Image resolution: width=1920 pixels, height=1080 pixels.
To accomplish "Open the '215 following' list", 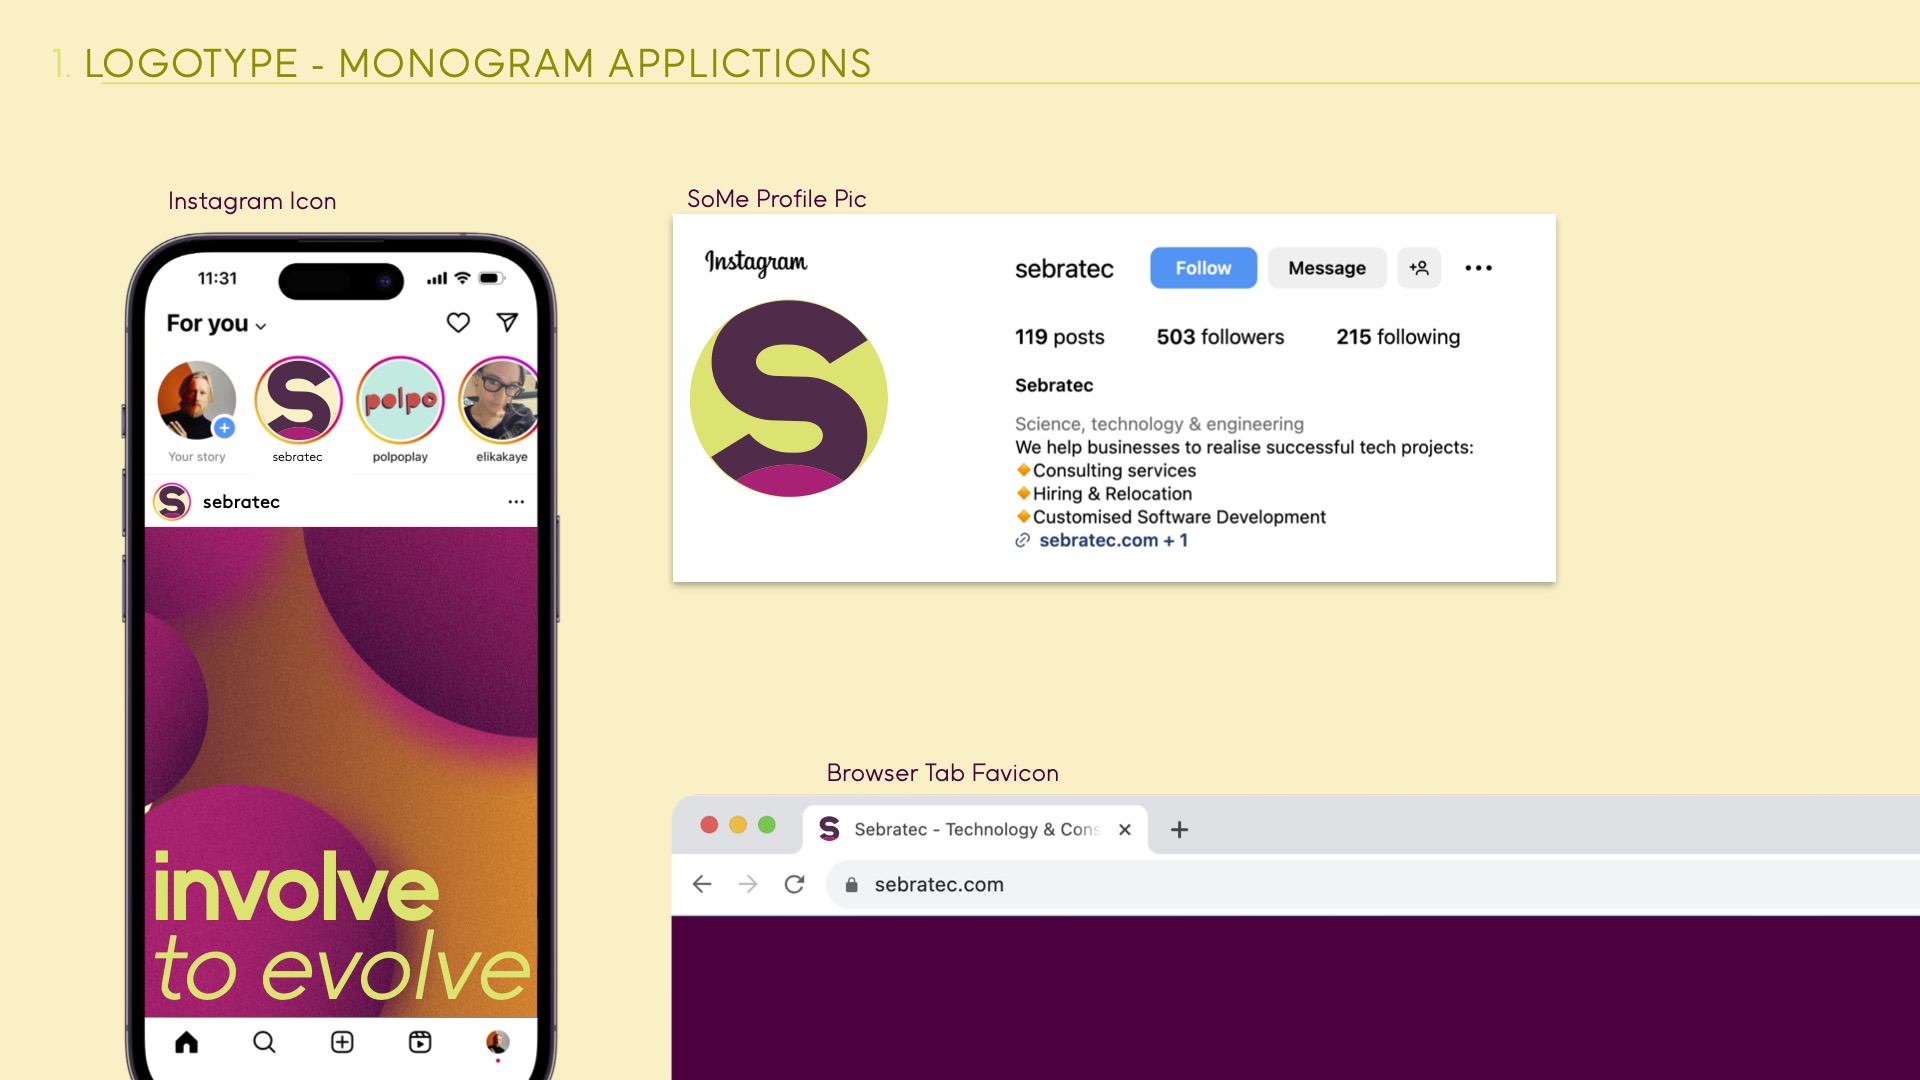I will pyautogui.click(x=1398, y=337).
